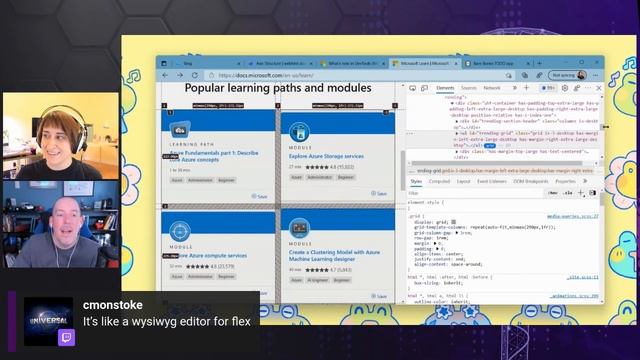Click the align-items: center declaration
The image size is (640, 360).
click(439, 254)
